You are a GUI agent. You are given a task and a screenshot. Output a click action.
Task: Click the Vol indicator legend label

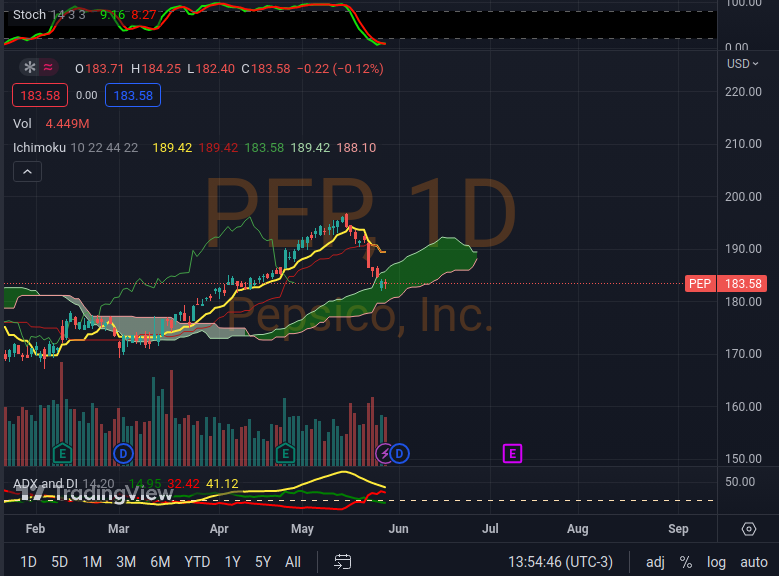tap(22, 124)
